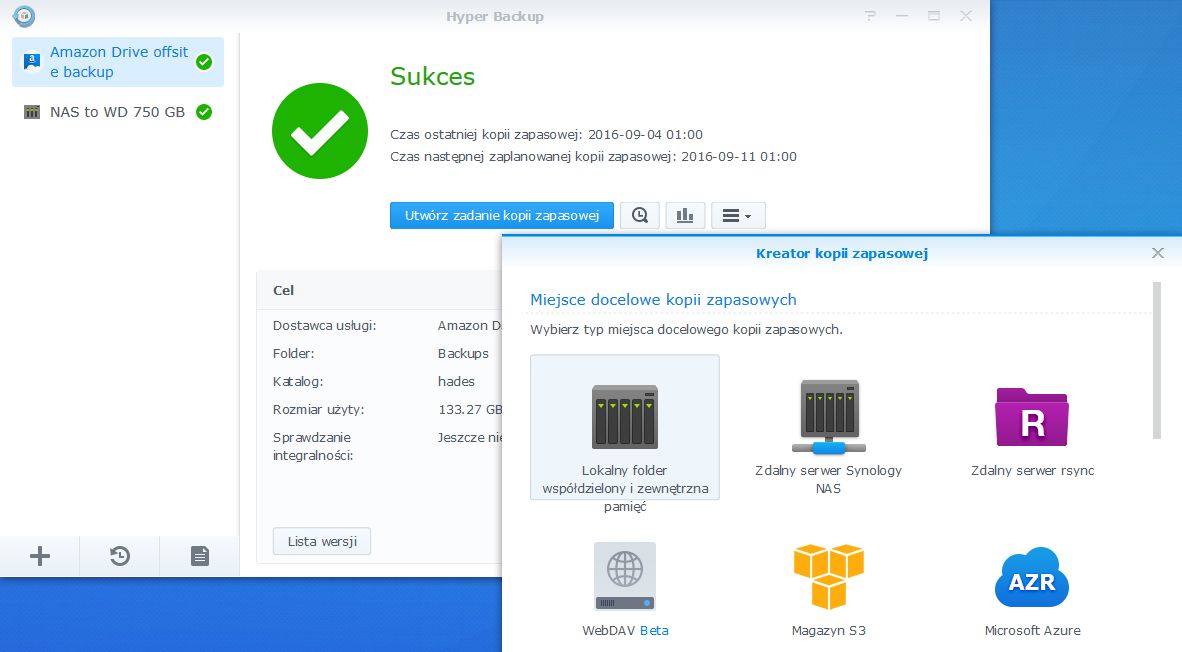Click the Lista wersji button
The image size is (1182, 652).
coord(322,541)
